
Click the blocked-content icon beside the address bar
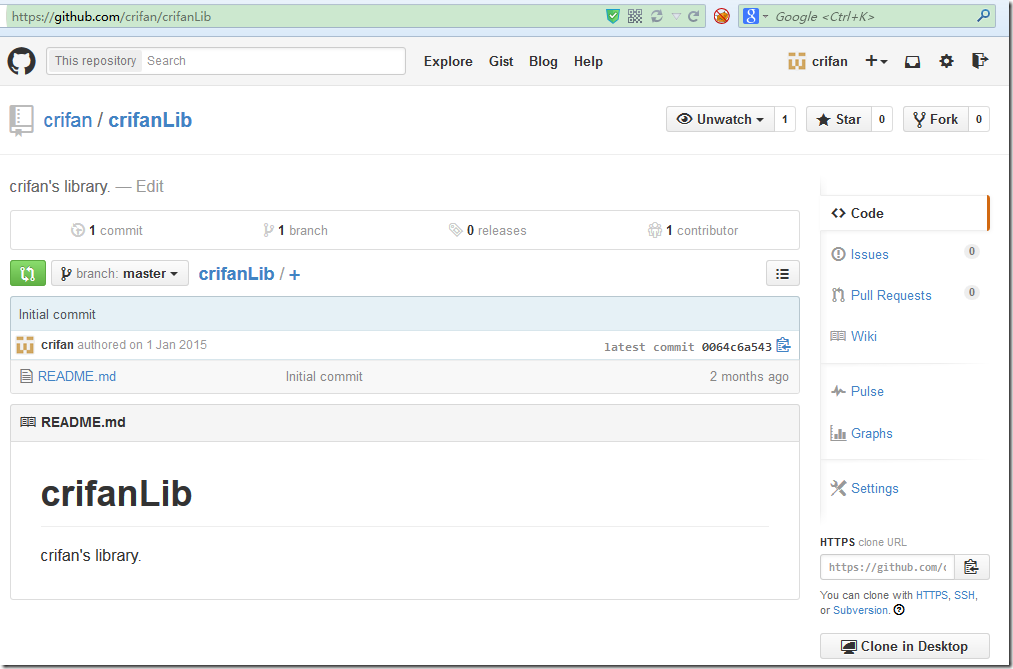tap(722, 16)
